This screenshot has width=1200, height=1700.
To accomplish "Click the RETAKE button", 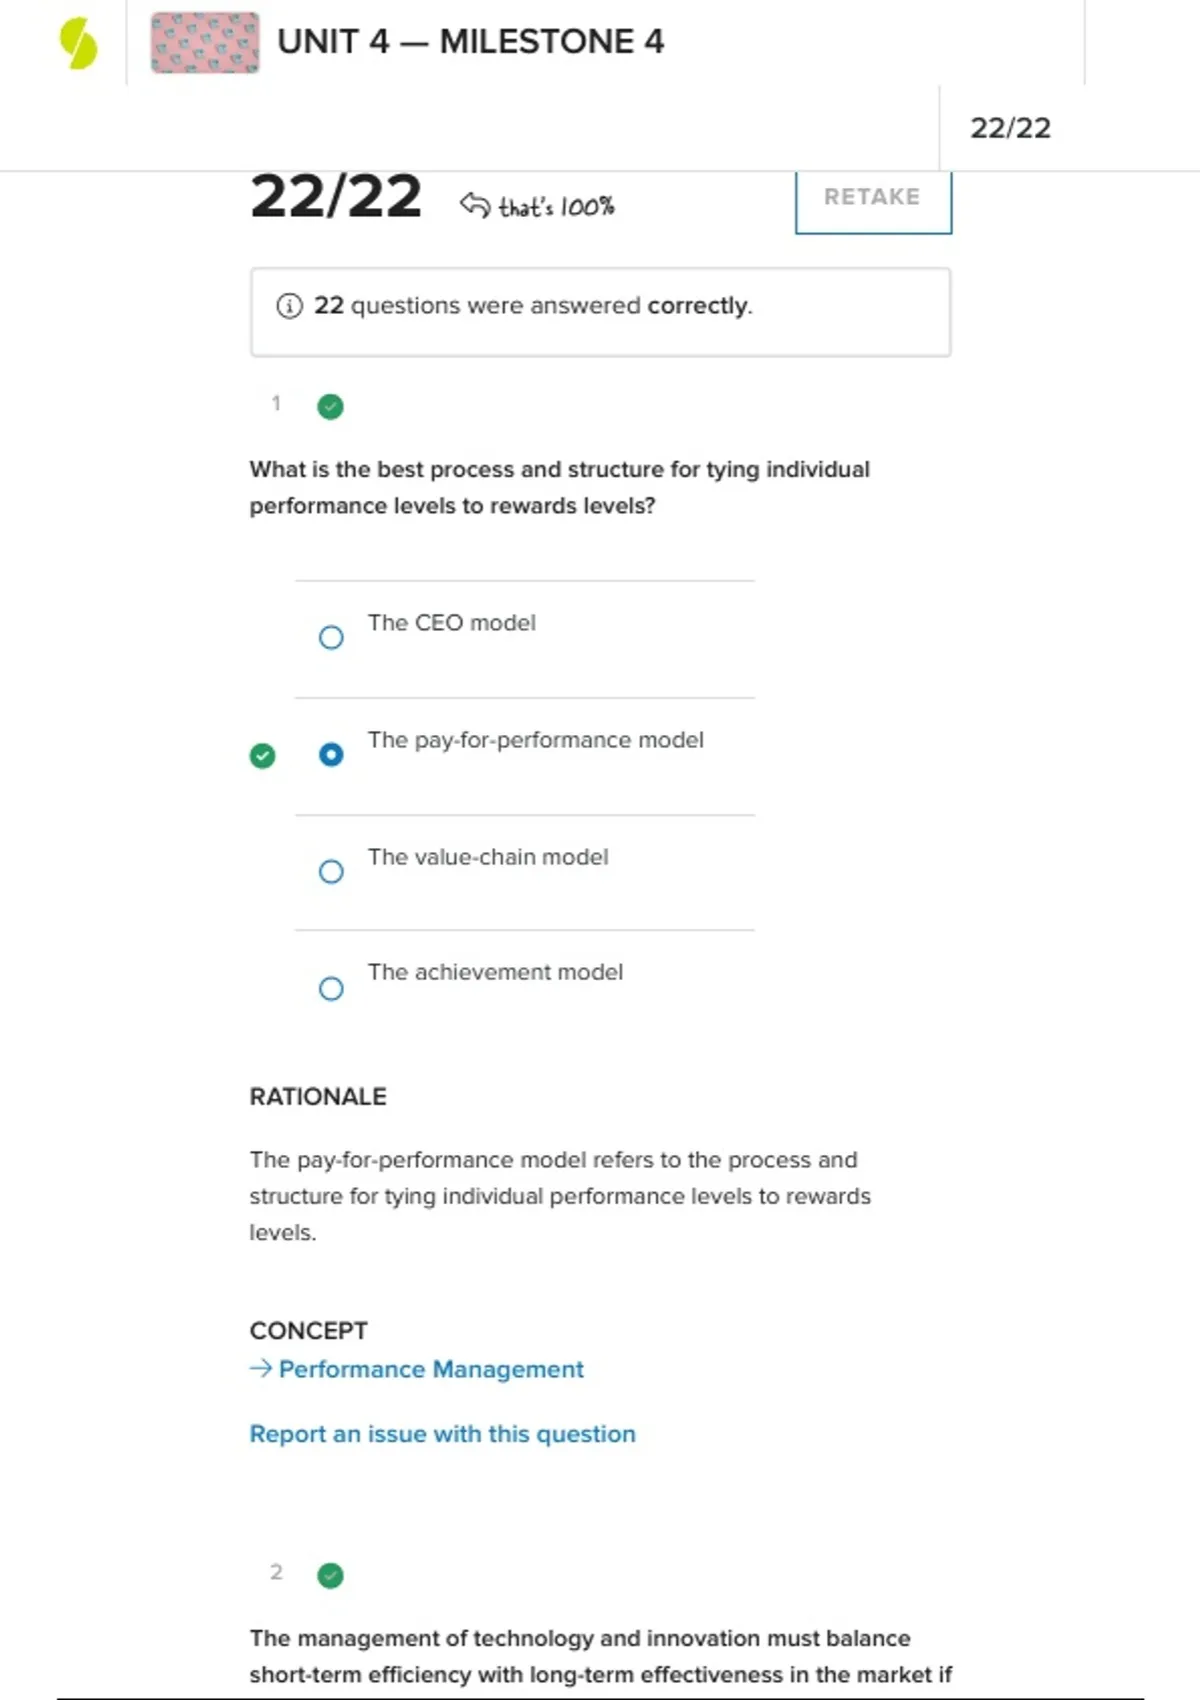I will click(873, 199).
